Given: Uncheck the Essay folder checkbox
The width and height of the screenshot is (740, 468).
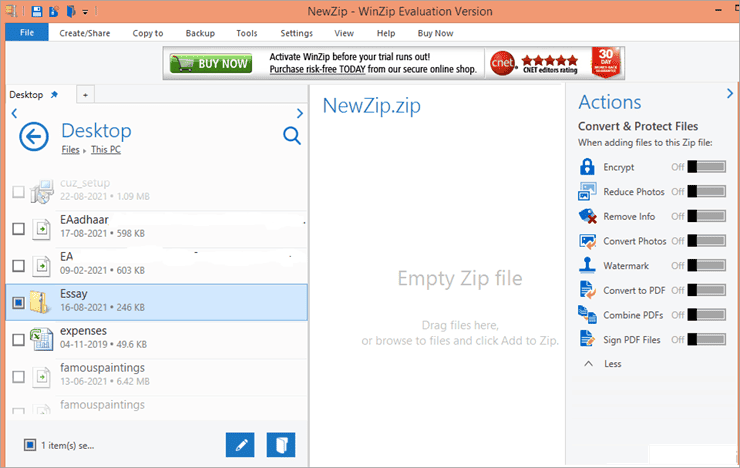Looking at the screenshot, I should click(18, 302).
